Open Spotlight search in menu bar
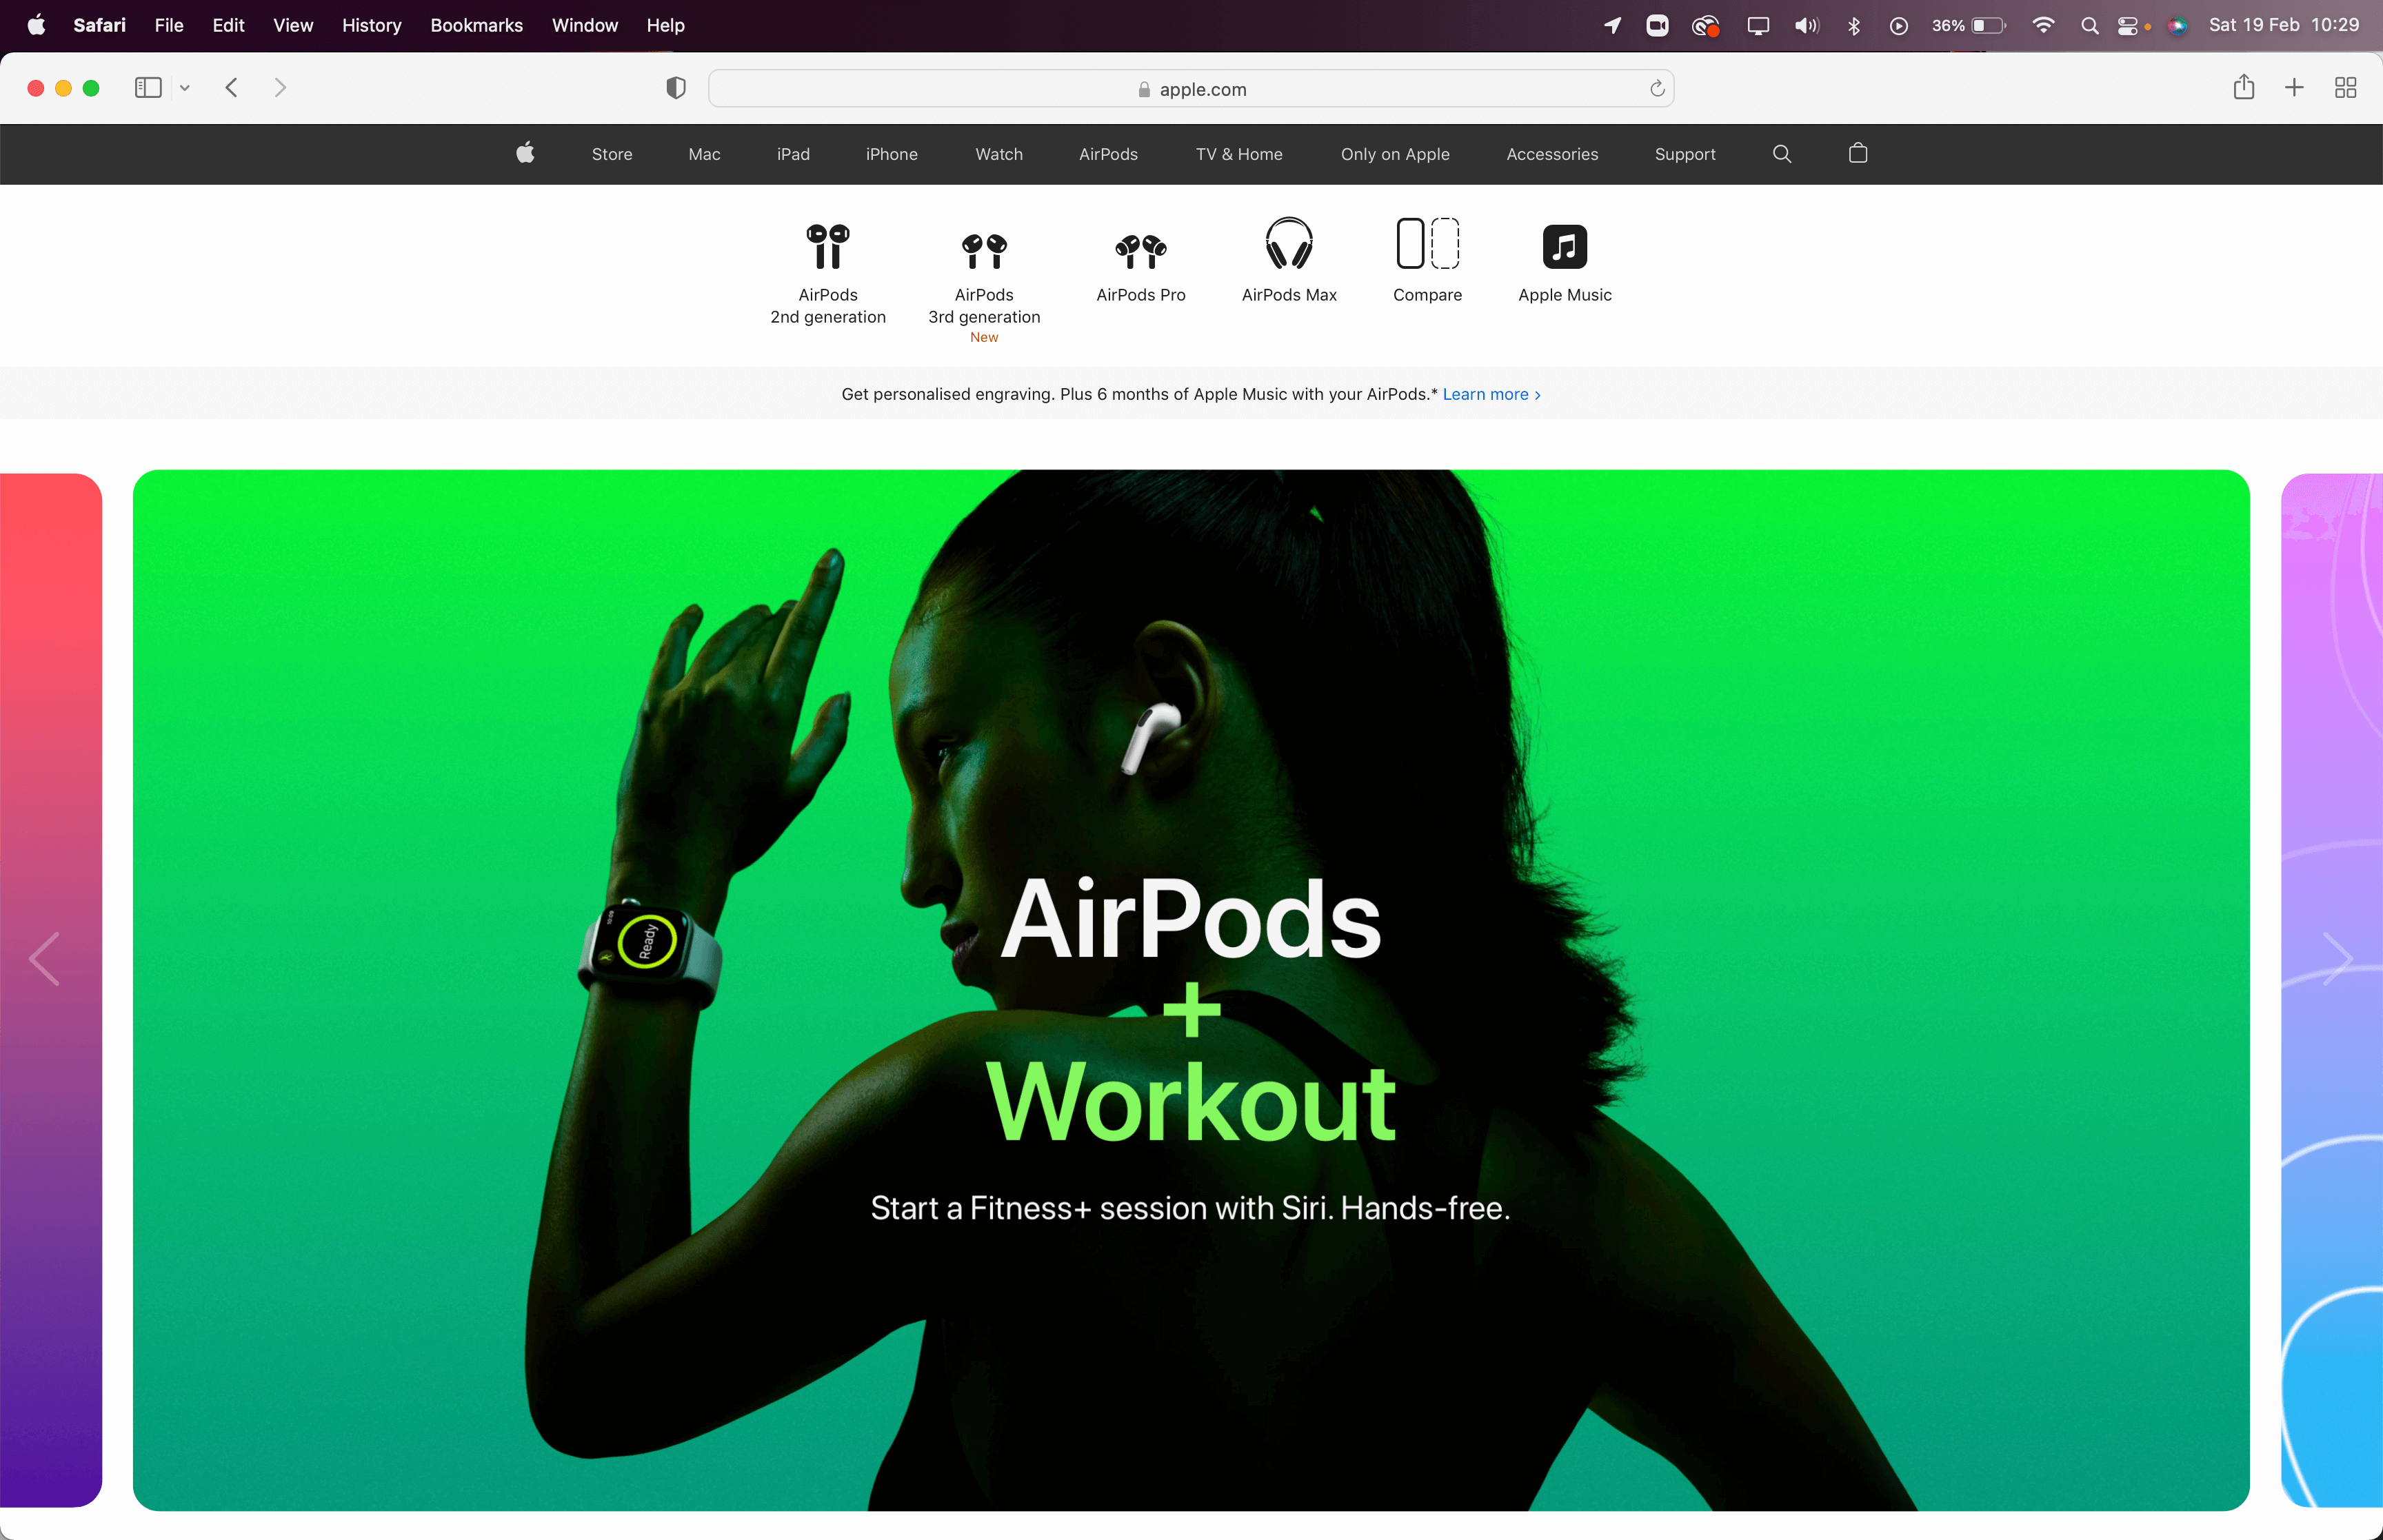Screen dimensions: 2383x1540 click(x=2089, y=26)
